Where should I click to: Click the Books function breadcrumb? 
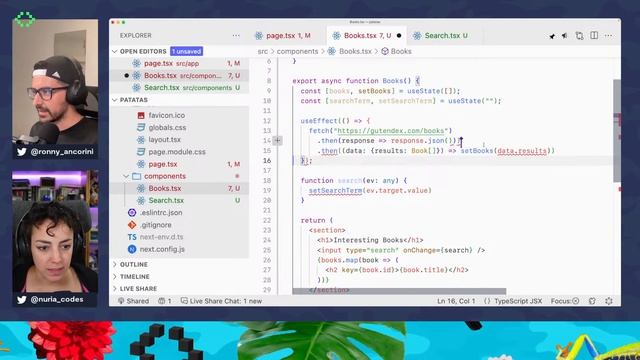(401, 51)
